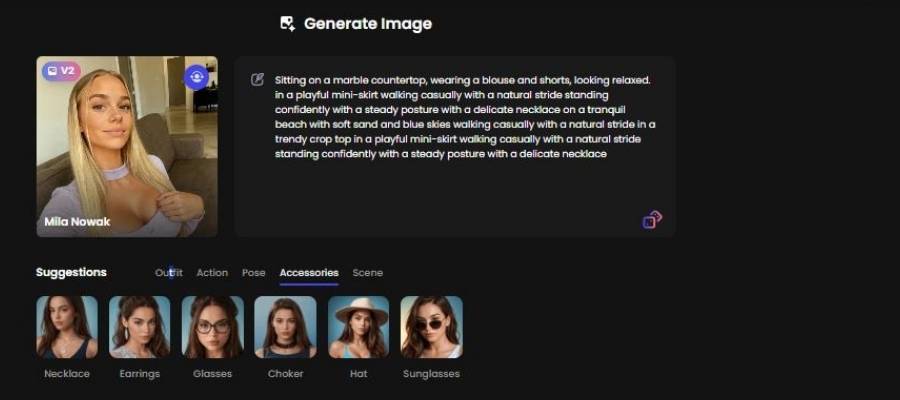Switch to the Scene suggestions tab

pyautogui.click(x=367, y=273)
